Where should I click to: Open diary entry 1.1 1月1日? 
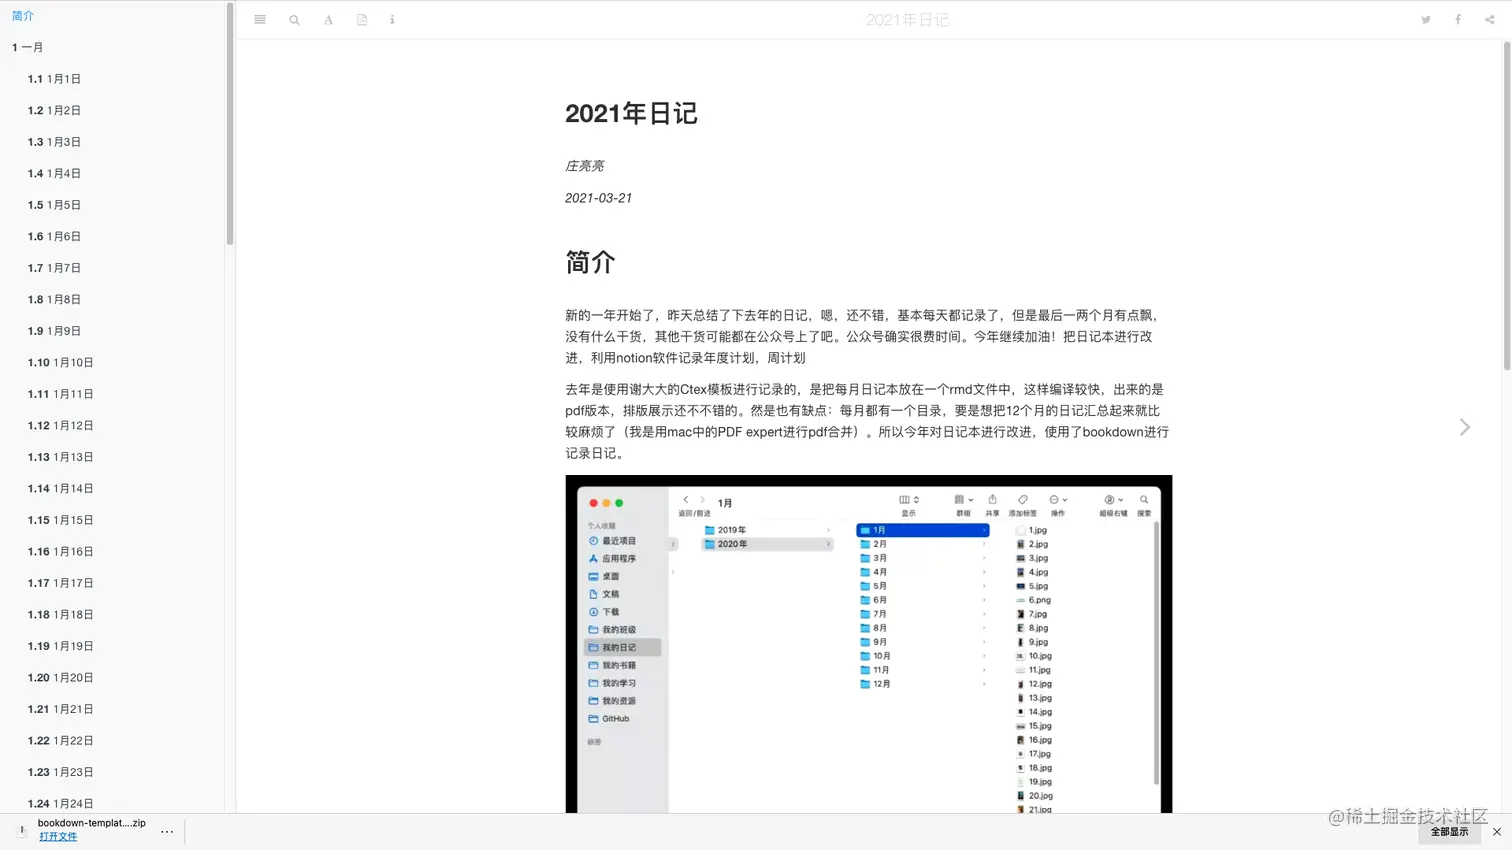[x=53, y=79]
